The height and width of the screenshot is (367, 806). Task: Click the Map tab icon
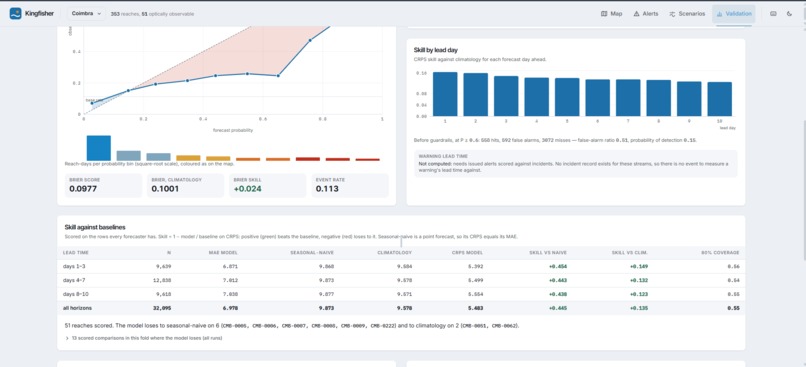pyautogui.click(x=604, y=14)
